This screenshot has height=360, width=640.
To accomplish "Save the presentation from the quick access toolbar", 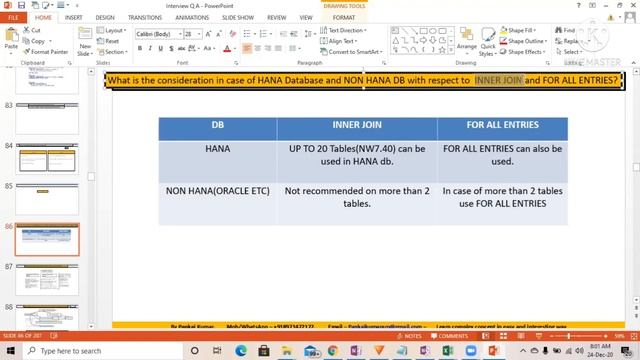I will pos(21,5).
